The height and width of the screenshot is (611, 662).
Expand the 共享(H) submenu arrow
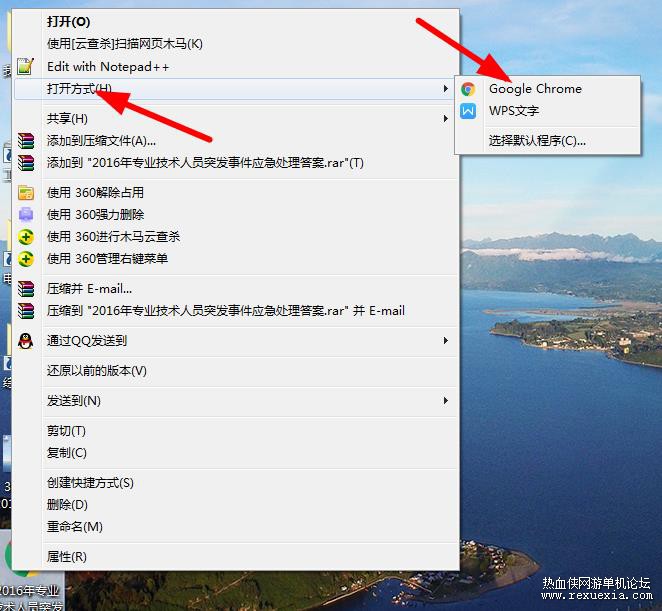point(445,119)
